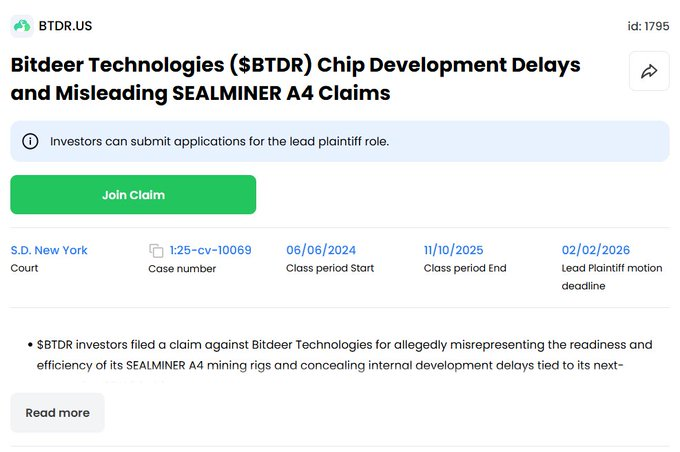Click the claim id 1795 text
Image resolution: width=680 pixels, height=452 pixels.
648,26
